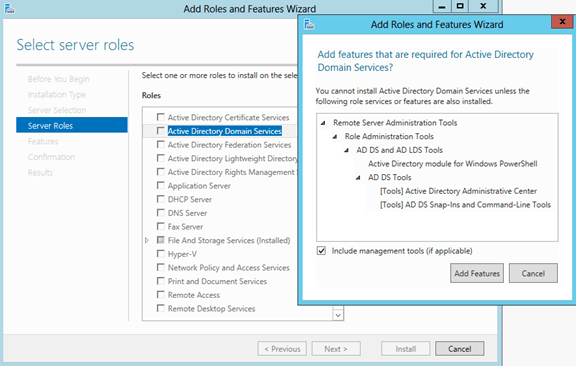Click the Add Features button
The height and width of the screenshot is (366, 576).
coord(477,273)
